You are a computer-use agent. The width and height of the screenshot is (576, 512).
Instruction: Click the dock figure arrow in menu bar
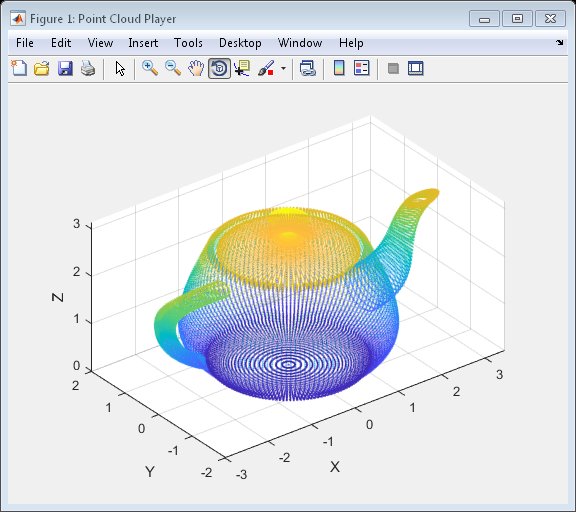click(x=559, y=43)
